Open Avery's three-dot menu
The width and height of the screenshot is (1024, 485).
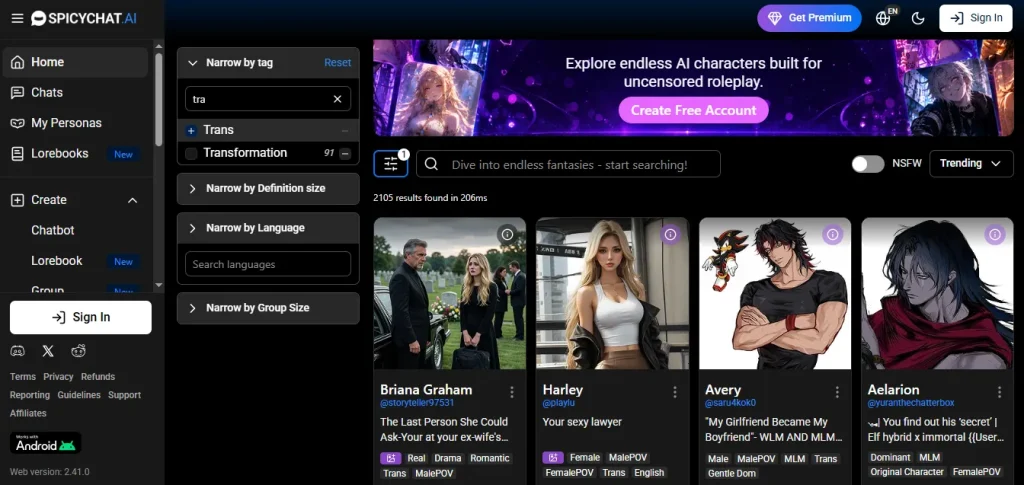point(837,392)
